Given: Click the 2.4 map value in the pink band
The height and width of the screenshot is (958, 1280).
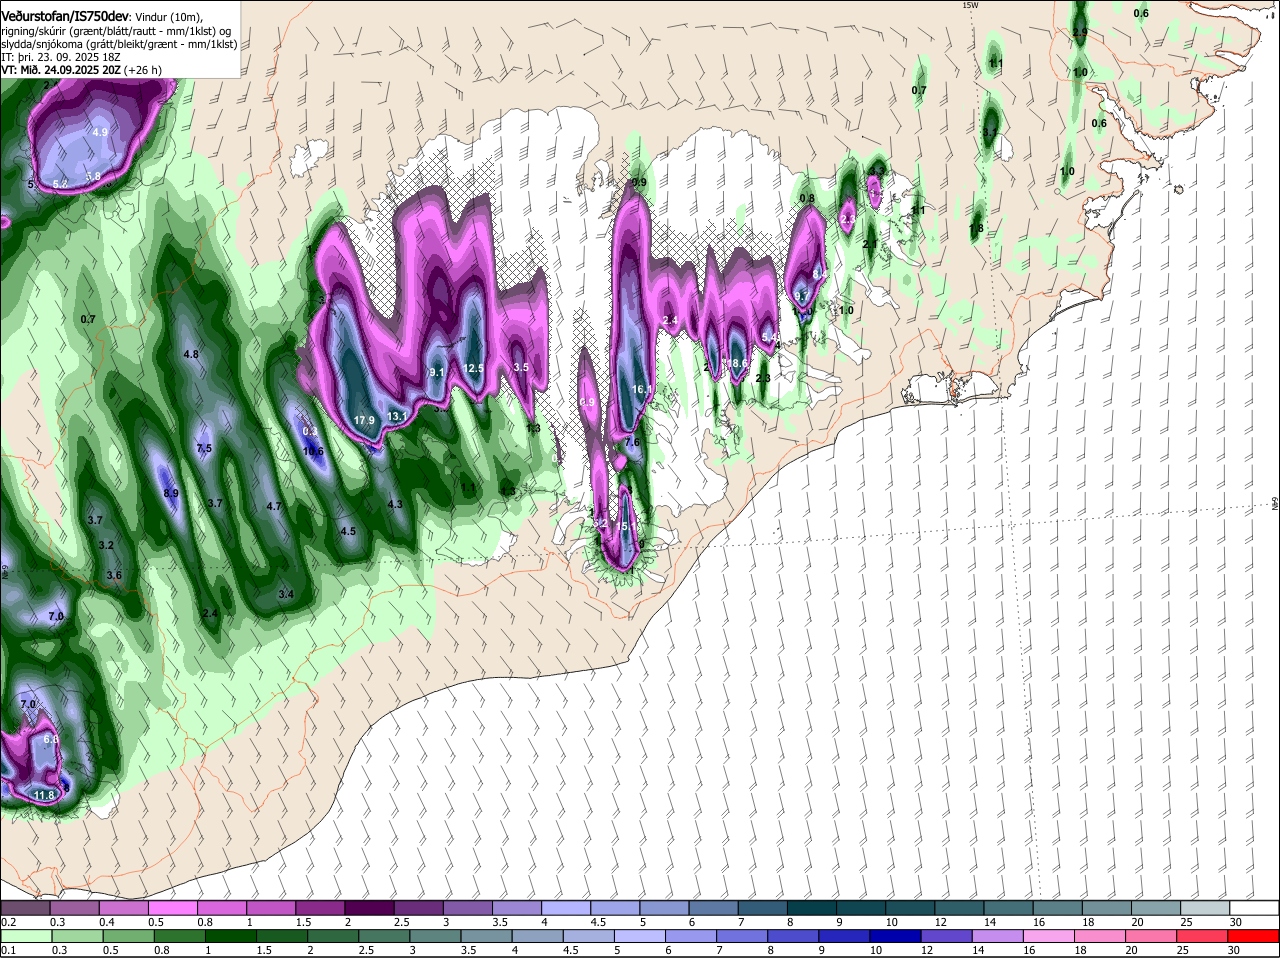Looking at the screenshot, I should [671, 320].
